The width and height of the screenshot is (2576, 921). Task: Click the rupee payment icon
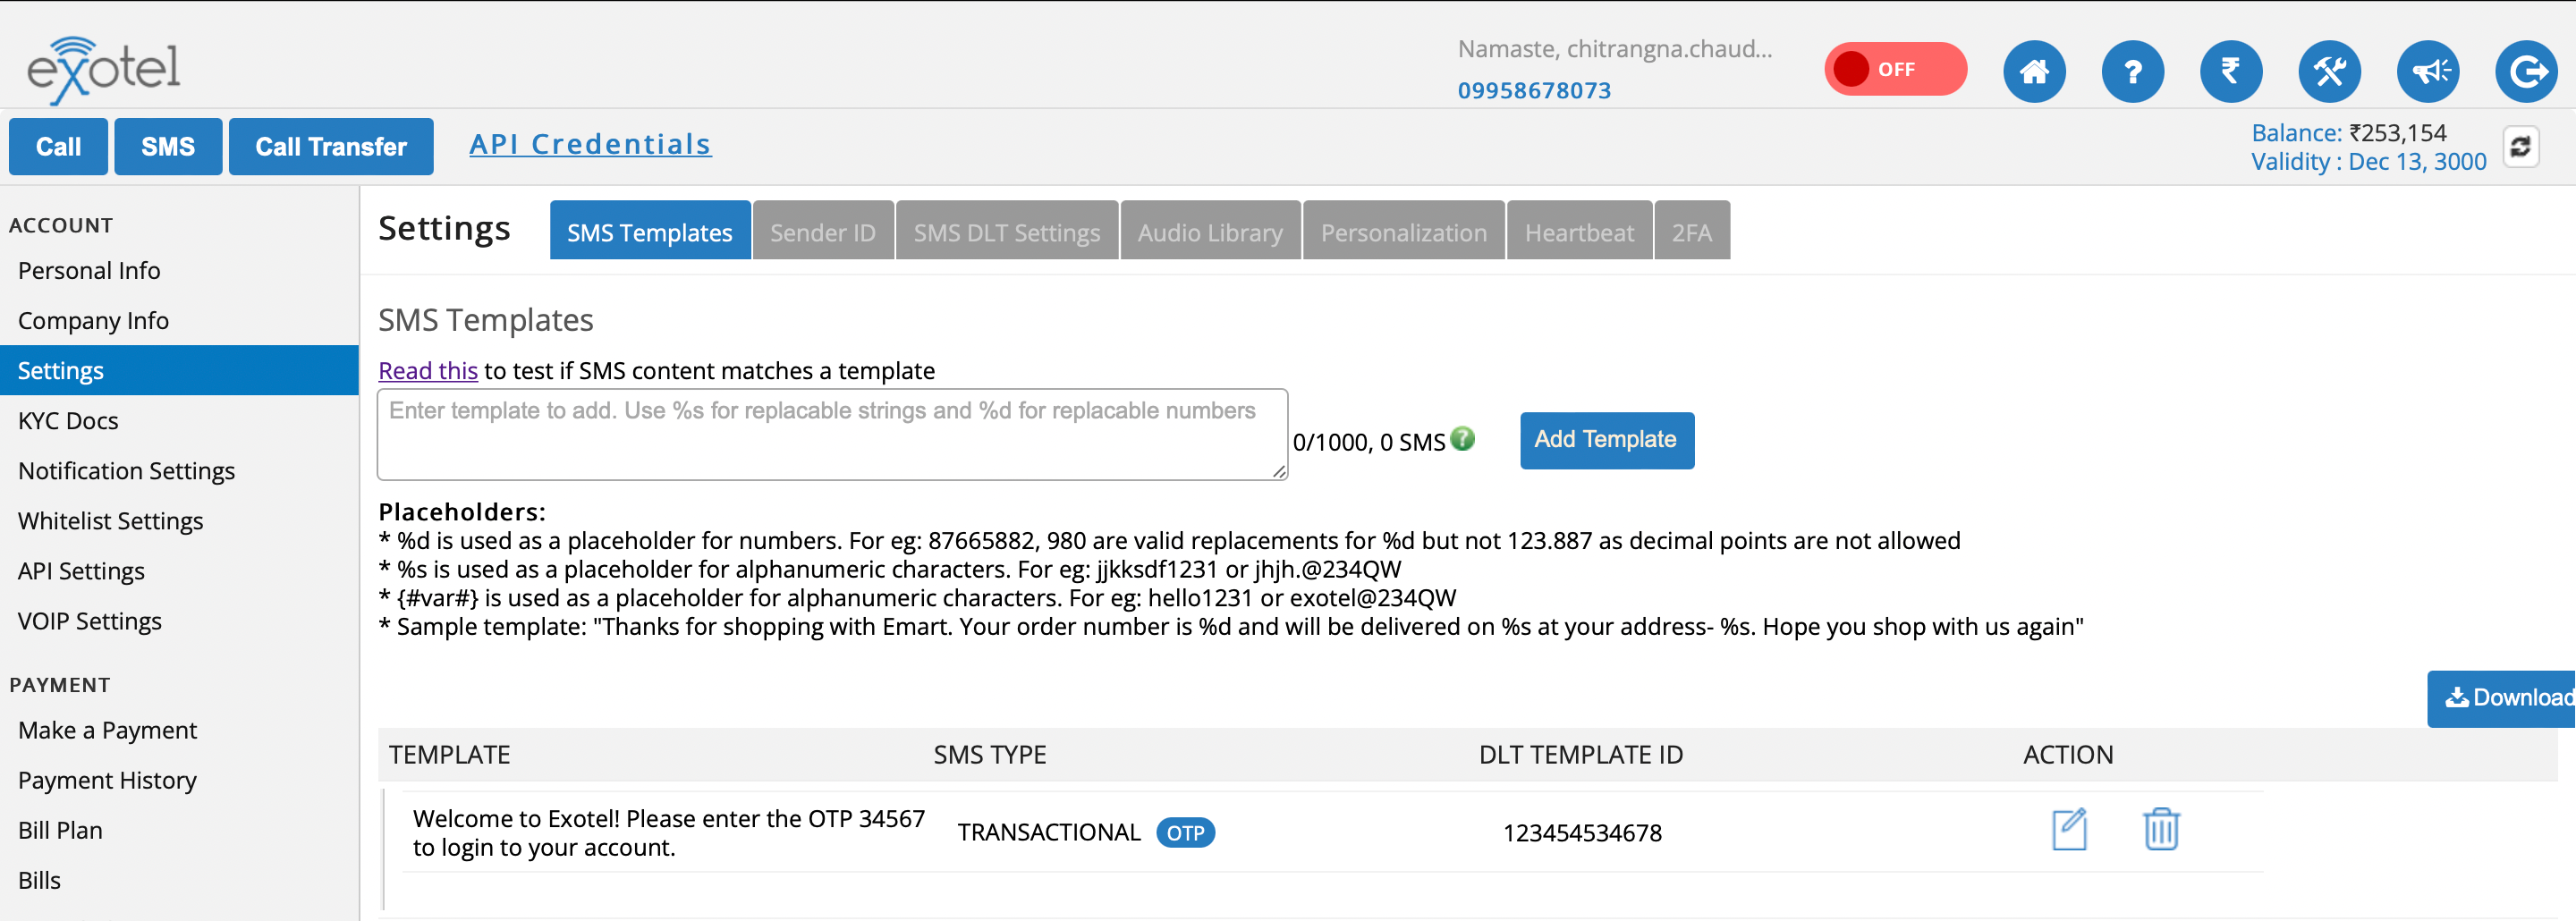click(x=2231, y=71)
